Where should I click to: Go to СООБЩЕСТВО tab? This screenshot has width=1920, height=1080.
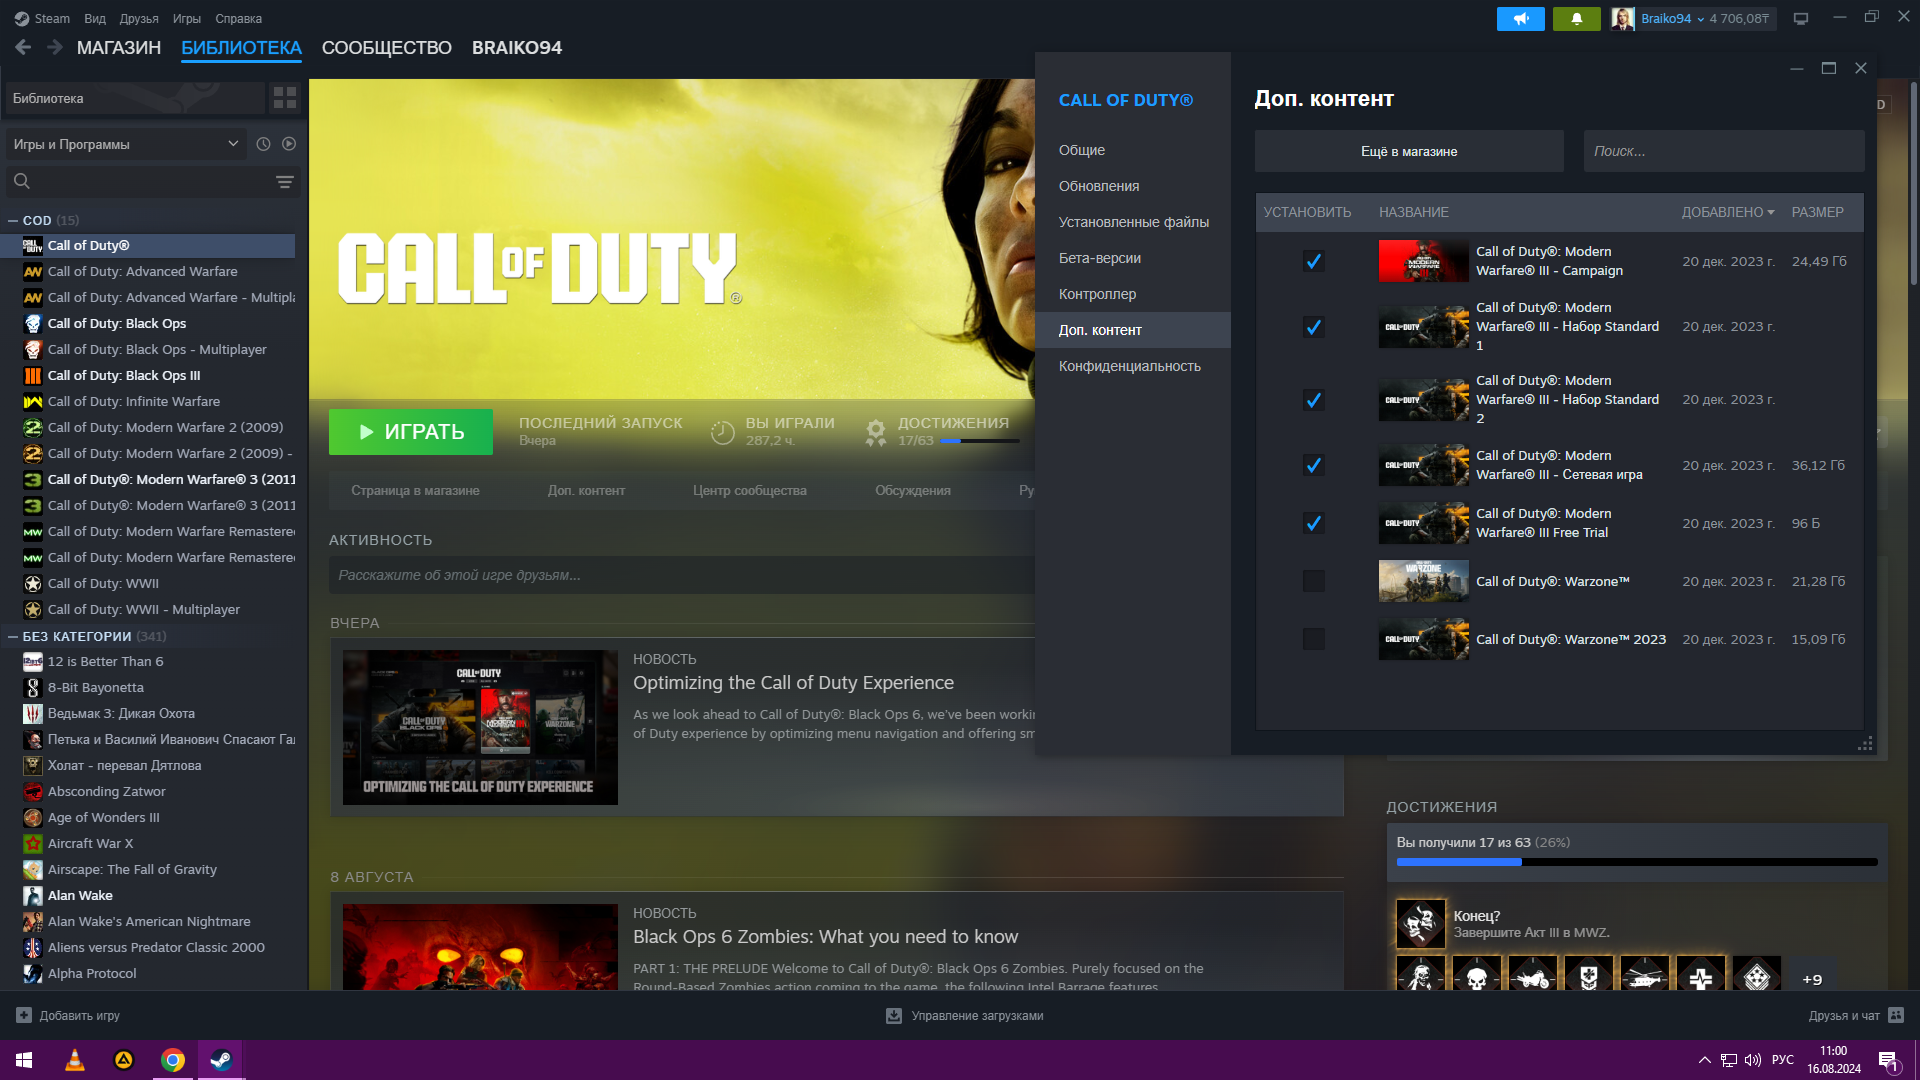387,48
